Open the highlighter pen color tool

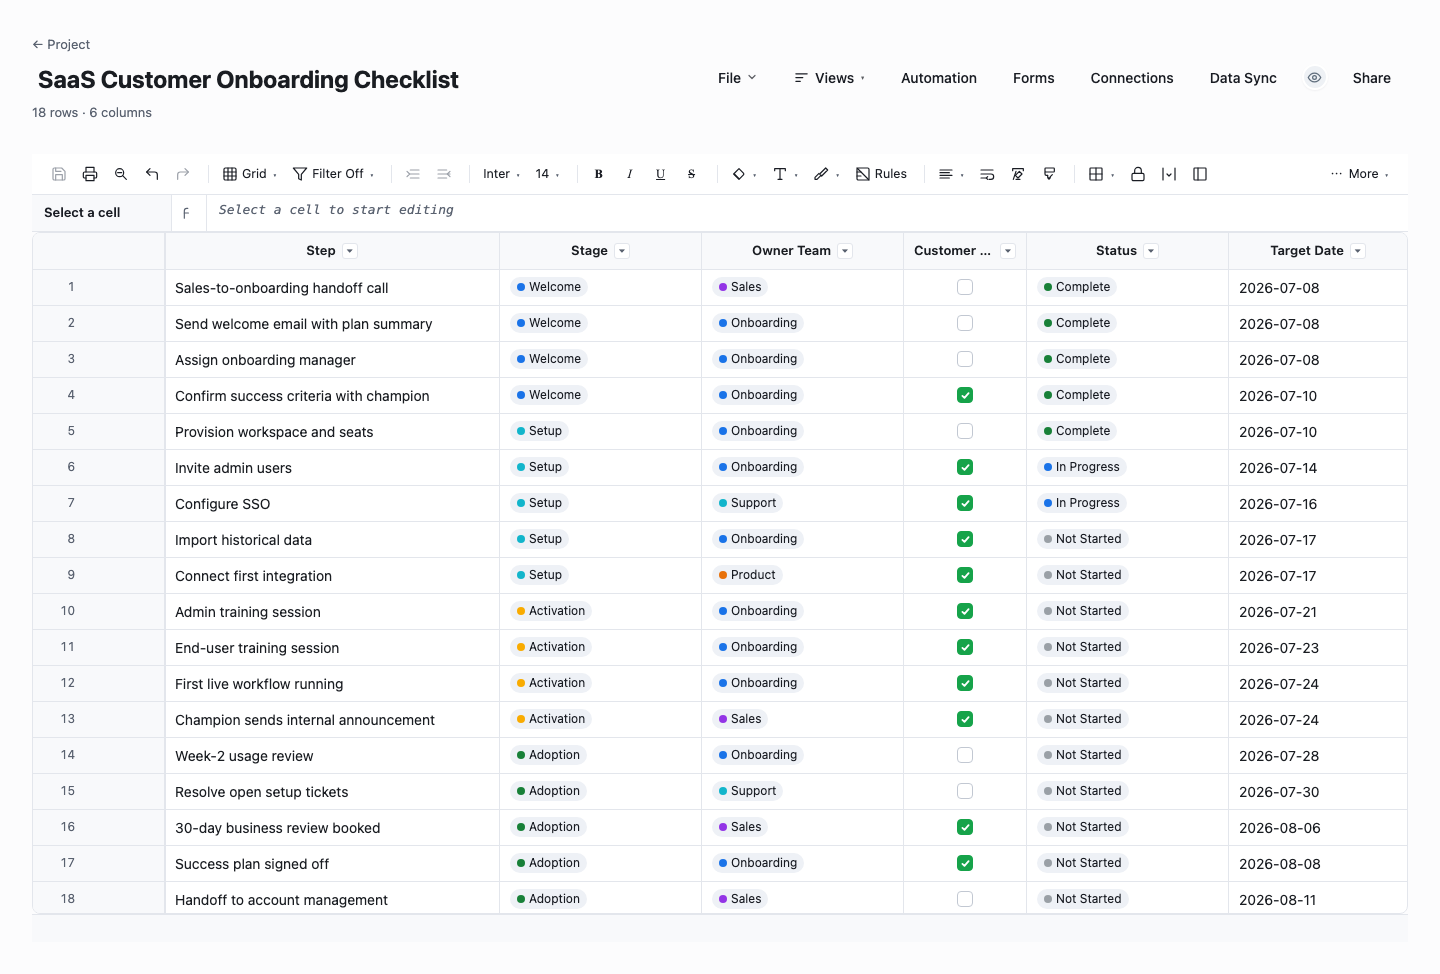826,174
